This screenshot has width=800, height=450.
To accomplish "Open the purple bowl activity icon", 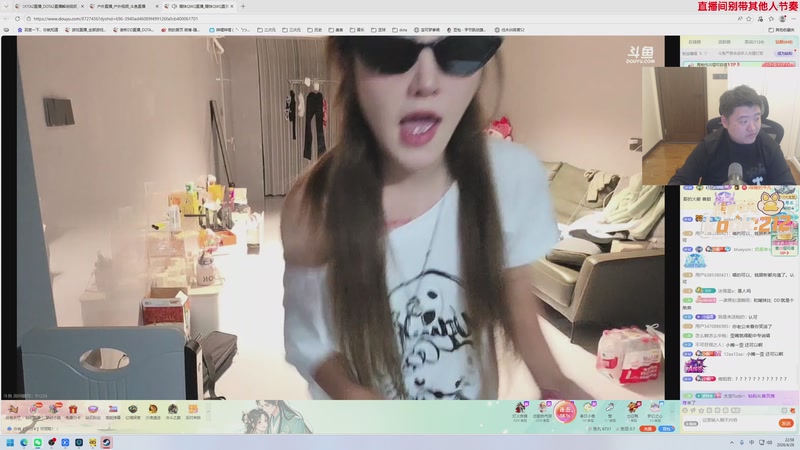I will [x=93, y=411].
